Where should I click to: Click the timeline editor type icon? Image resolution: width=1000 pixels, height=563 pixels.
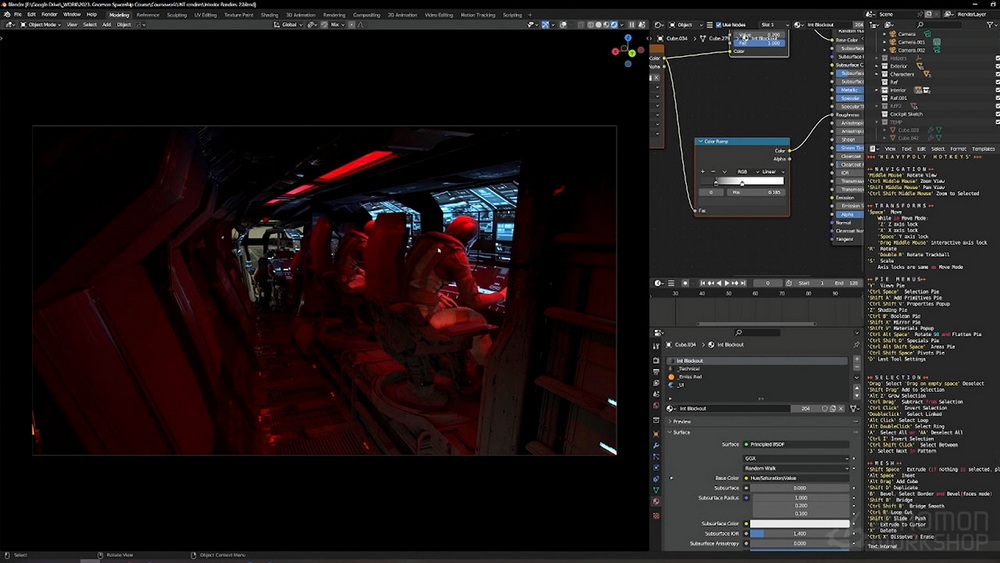coord(659,283)
